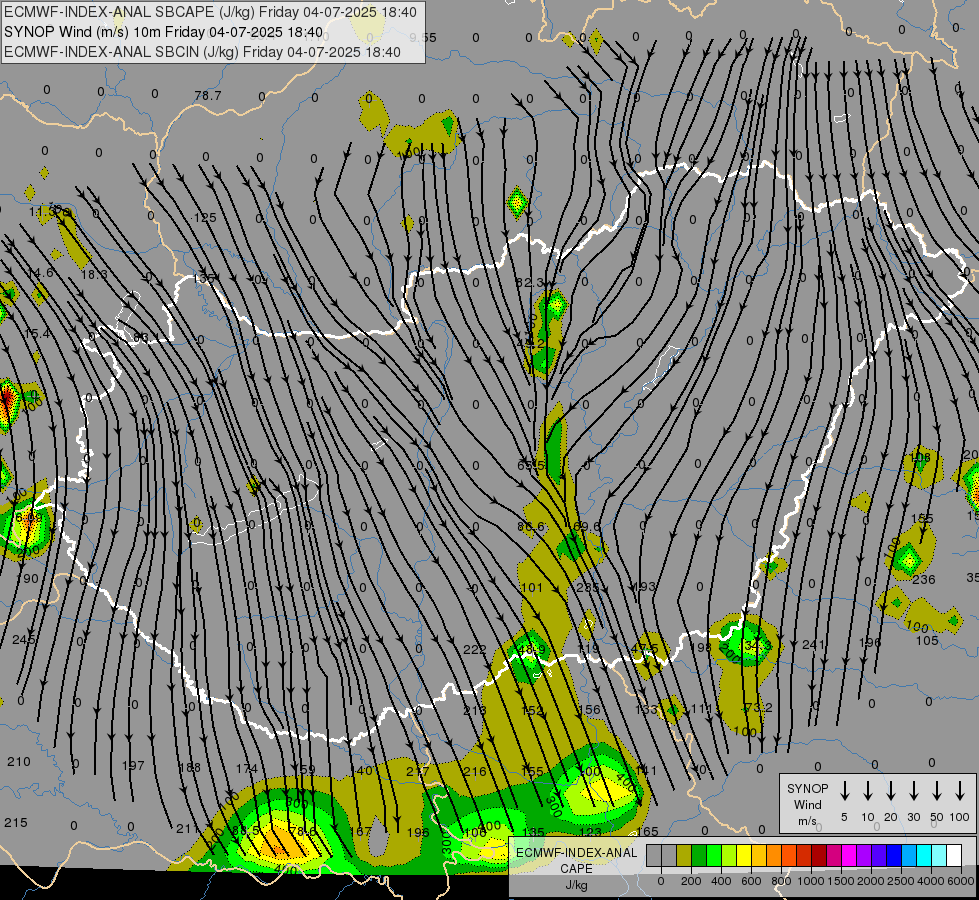The height and width of the screenshot is (900, 979).
Task: Select the bright magenta CAPE swatch left of the 2000 tick
Action: point(849,856)
